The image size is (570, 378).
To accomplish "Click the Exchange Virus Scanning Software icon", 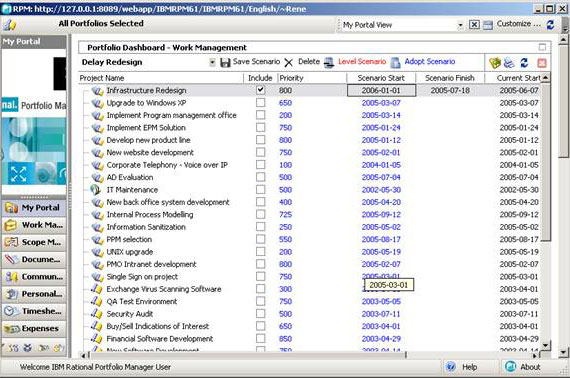I will (96, 289).
